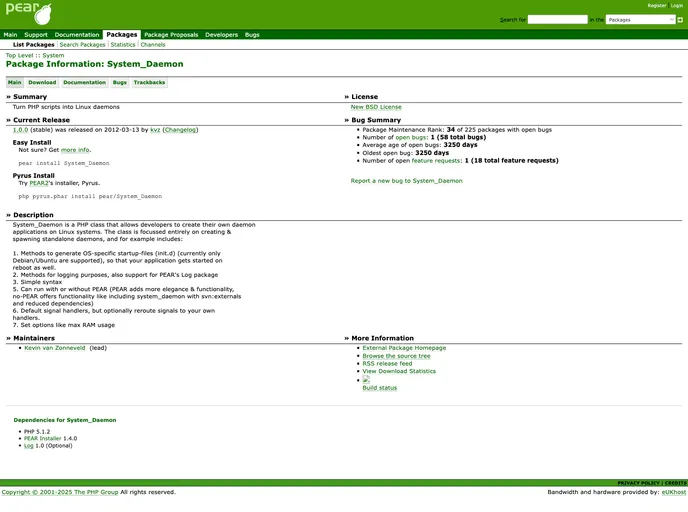Open the feature requests link
The width and height of the screenshot is (688, 512).
436,161
